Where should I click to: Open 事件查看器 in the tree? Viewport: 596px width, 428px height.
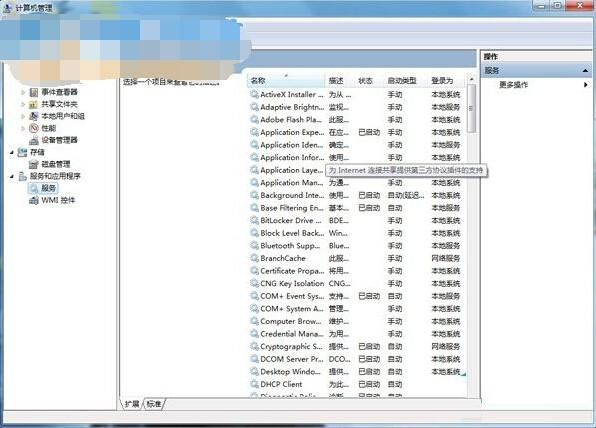(59, 92)
